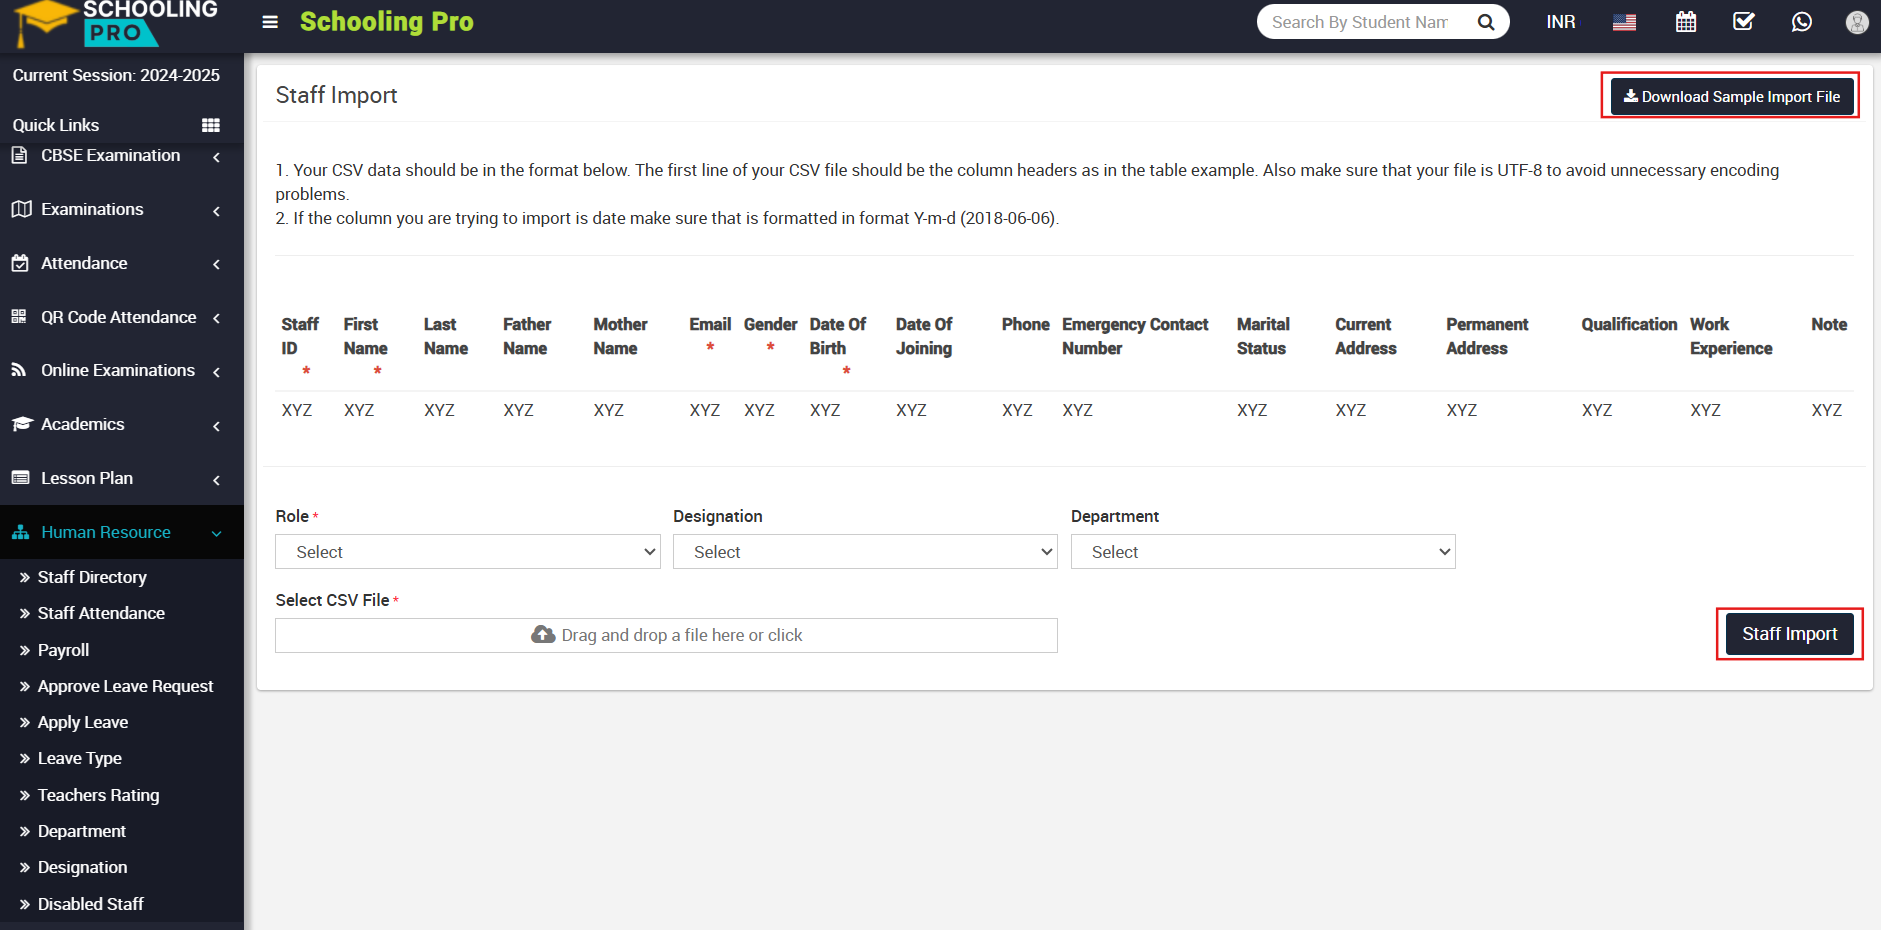Click the Quick Links grid icon
Viewport: 1881px width, 930px height.
[211, 125]
